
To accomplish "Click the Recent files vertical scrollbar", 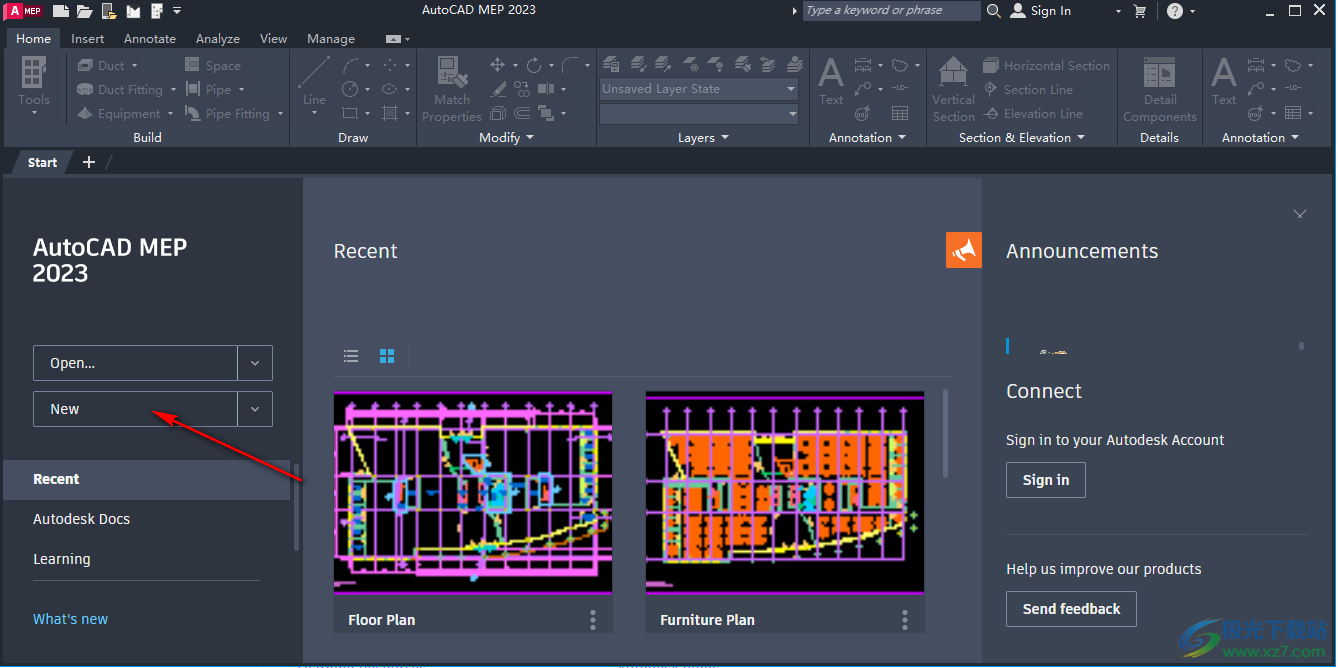I will pos(946,434).
